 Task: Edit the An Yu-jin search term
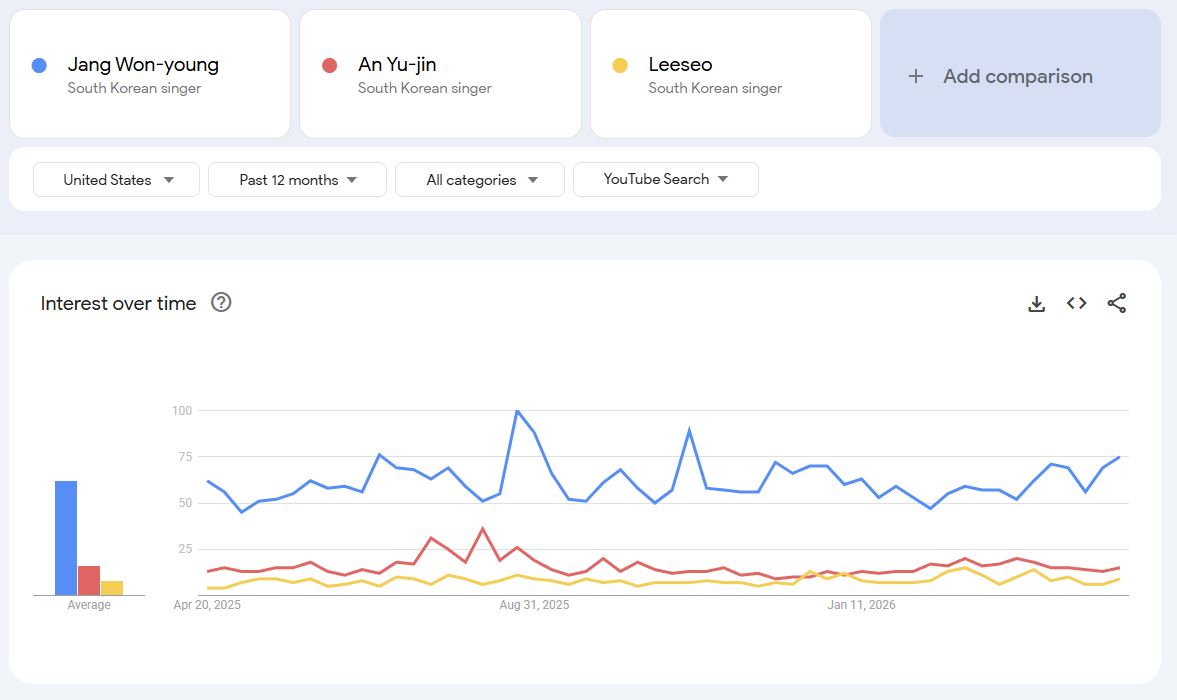tap(397, 65)
